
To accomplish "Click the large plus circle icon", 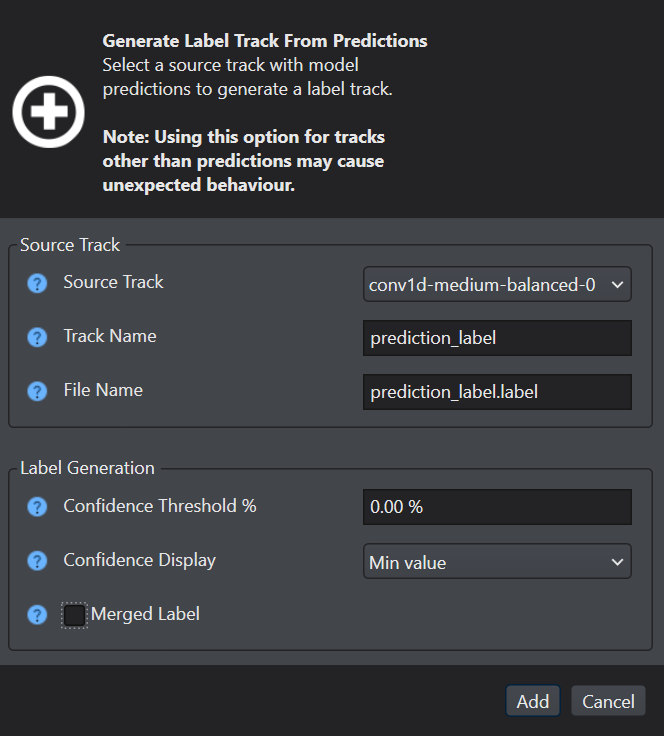I will (x=48, y=112).
